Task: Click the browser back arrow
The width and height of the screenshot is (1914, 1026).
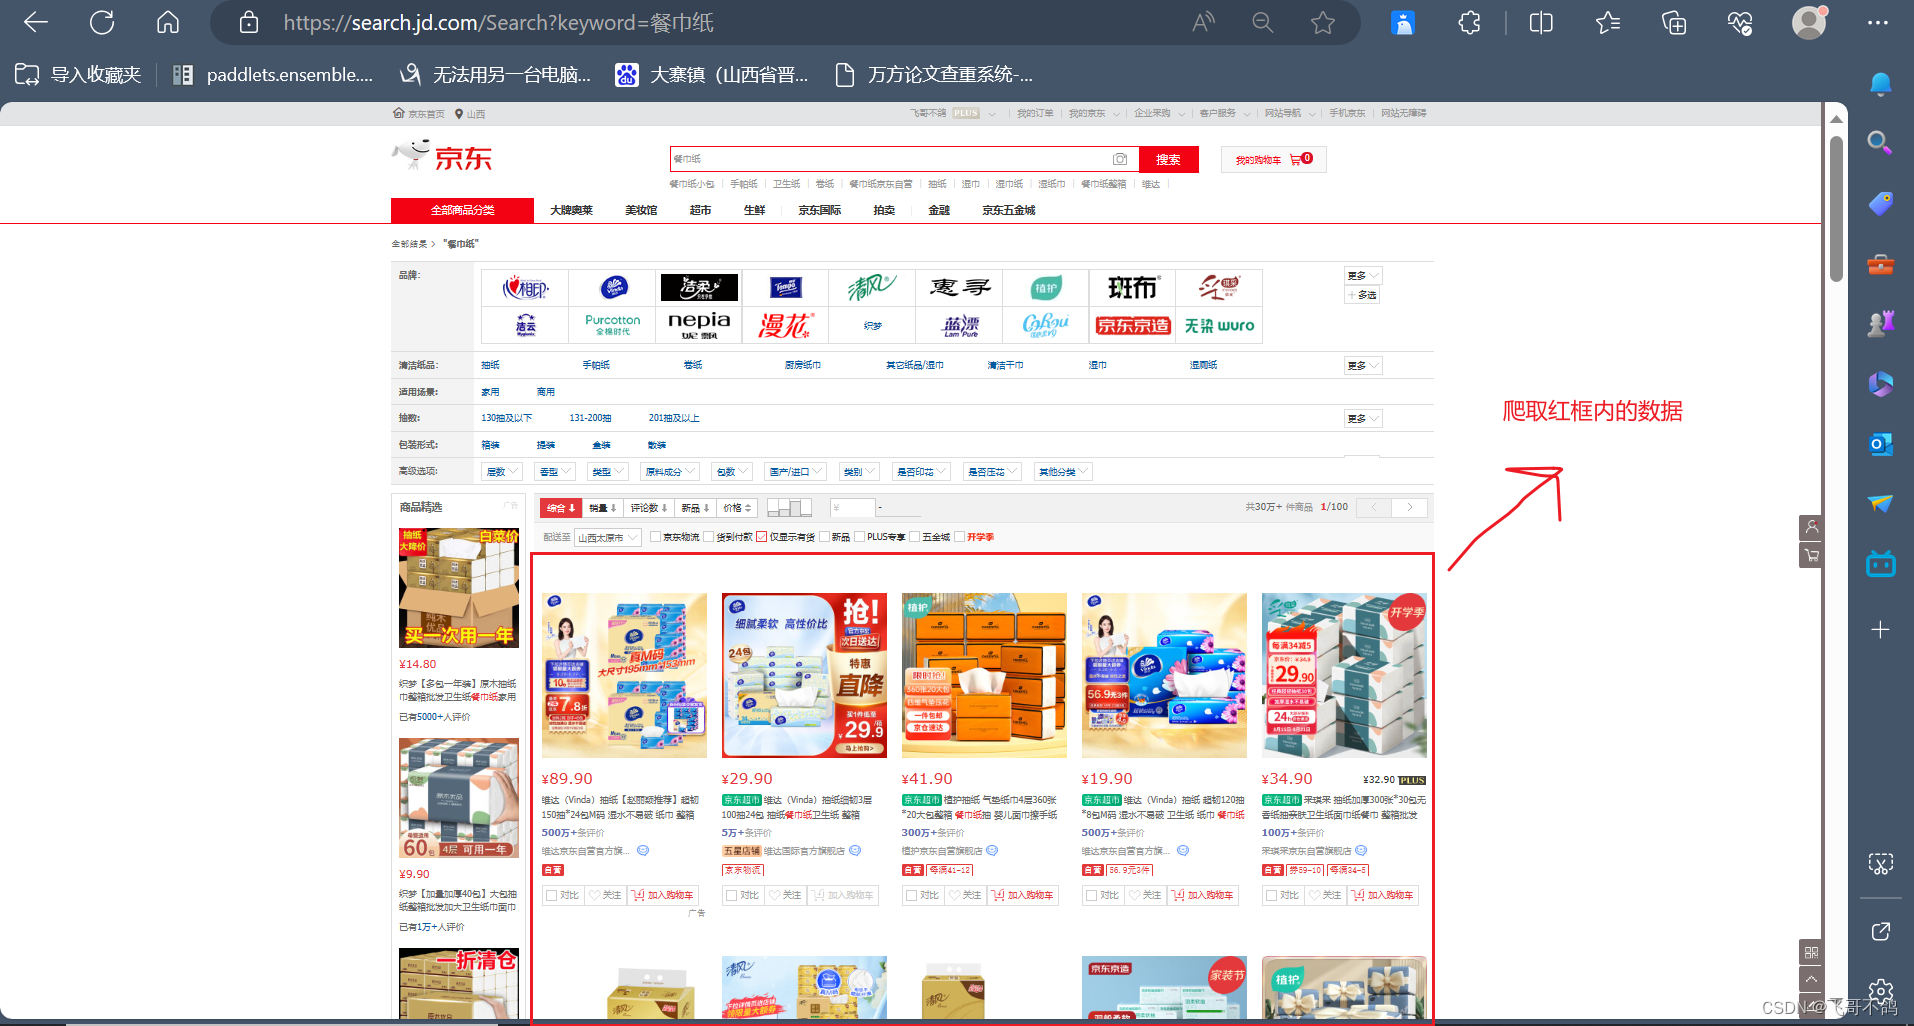Action: tap(36, 22)
